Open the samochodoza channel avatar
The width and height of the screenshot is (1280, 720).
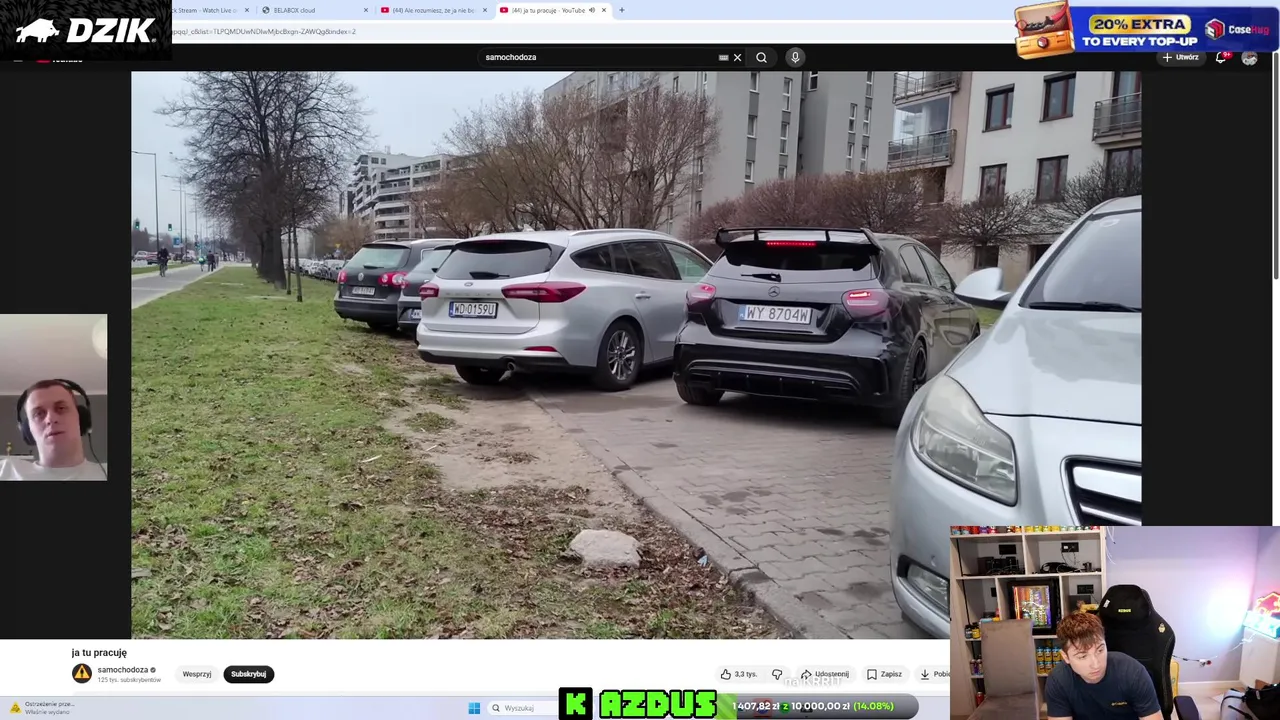(81, 673)
